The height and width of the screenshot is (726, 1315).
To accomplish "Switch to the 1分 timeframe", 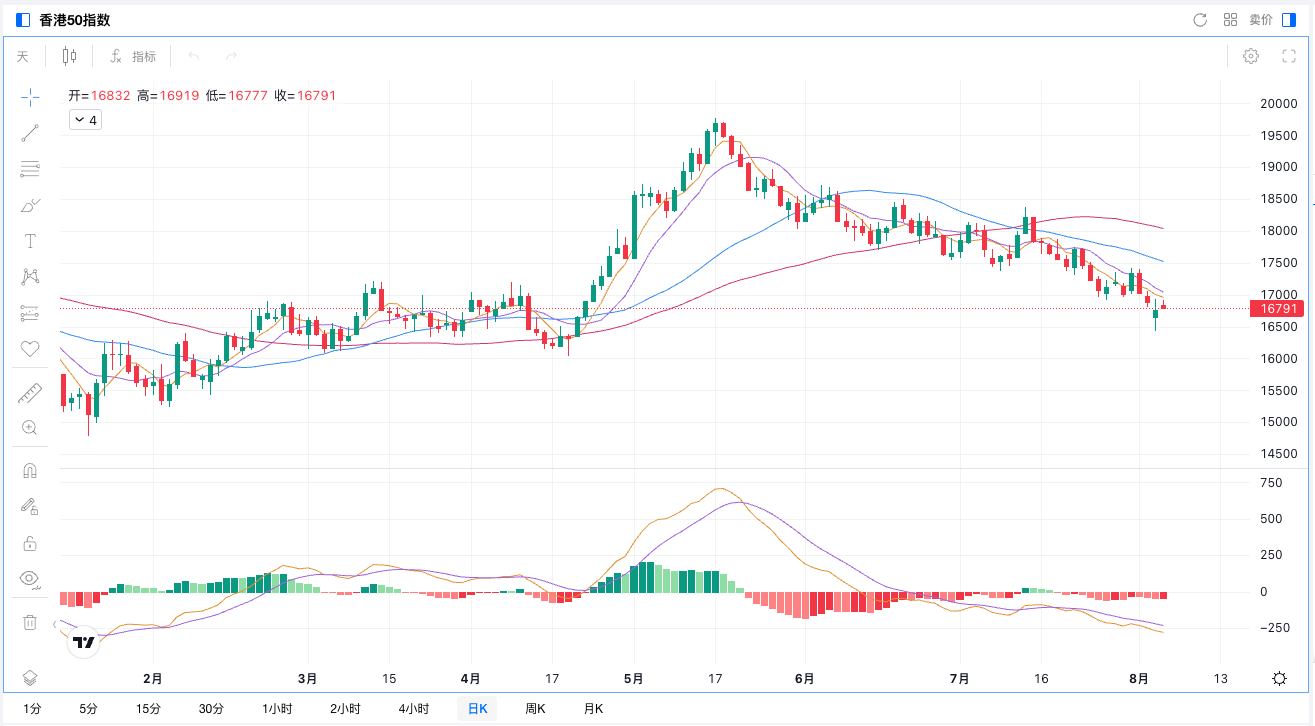I will pyautogui.click(x=30, y=709).
